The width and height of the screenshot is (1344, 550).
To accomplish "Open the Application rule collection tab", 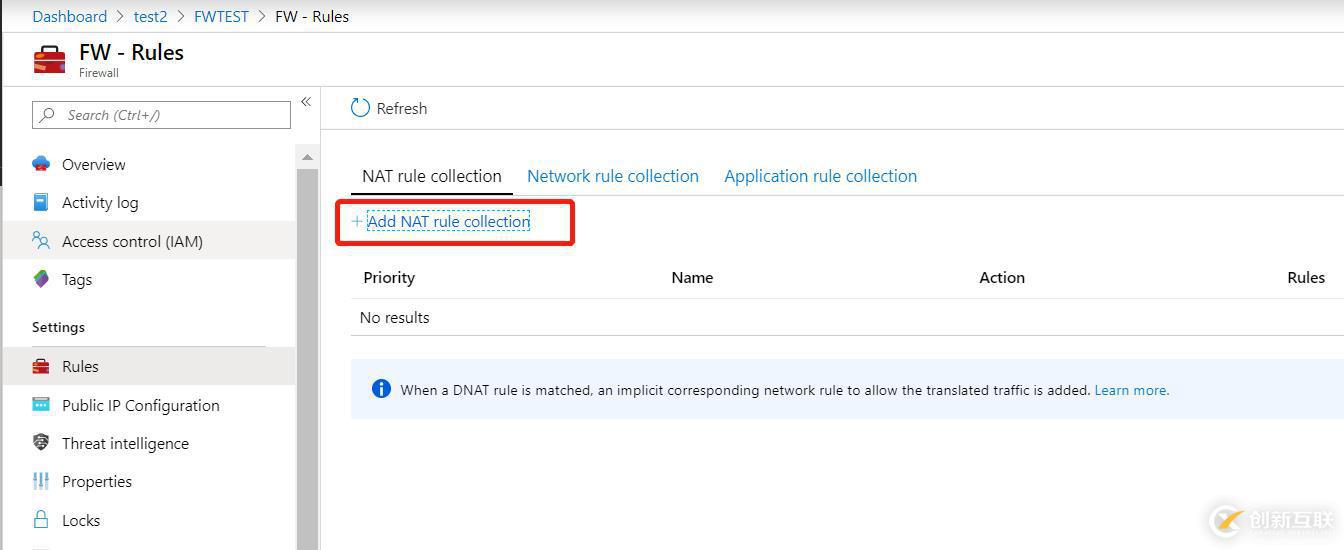I will [x=820, y=176].
